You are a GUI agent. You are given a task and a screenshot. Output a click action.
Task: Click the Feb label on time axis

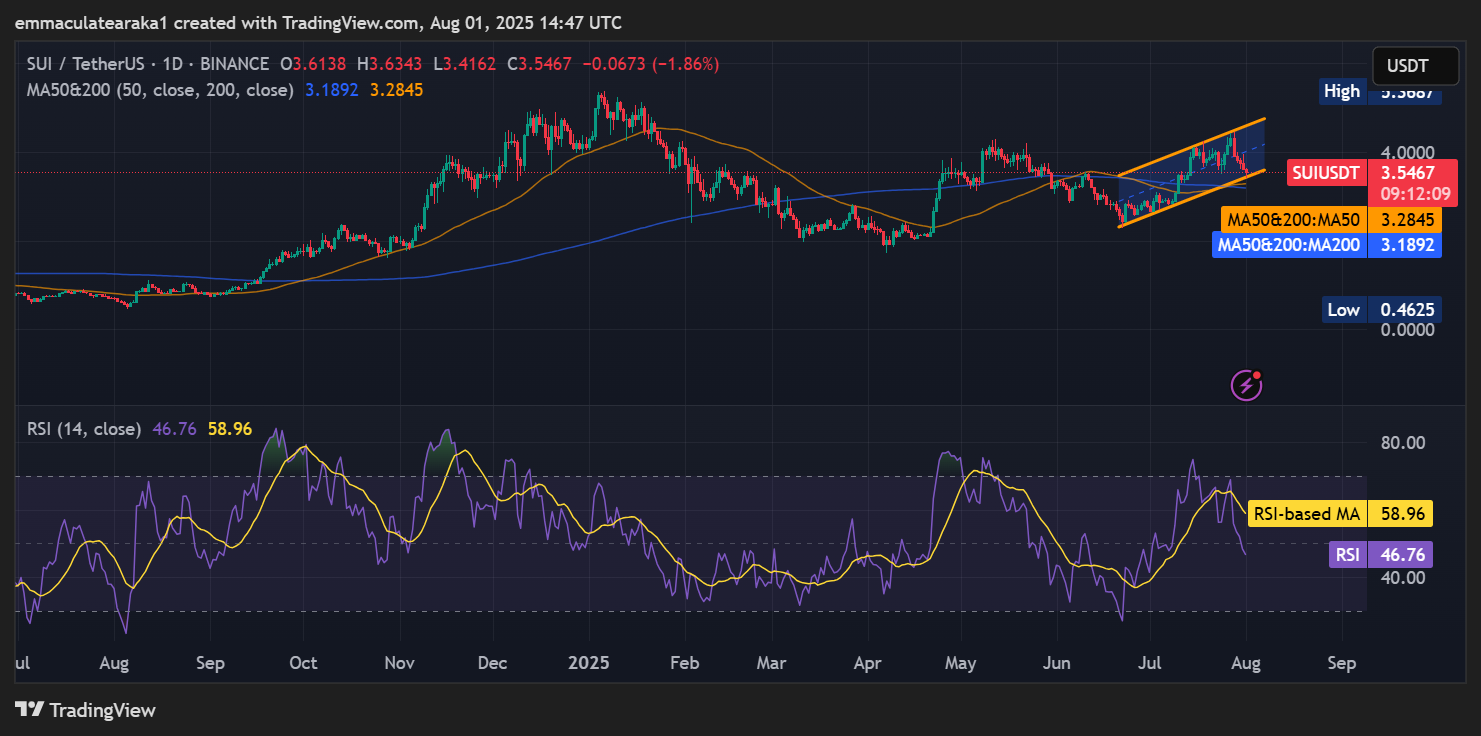pyautogui.click(x=684, y=663)
